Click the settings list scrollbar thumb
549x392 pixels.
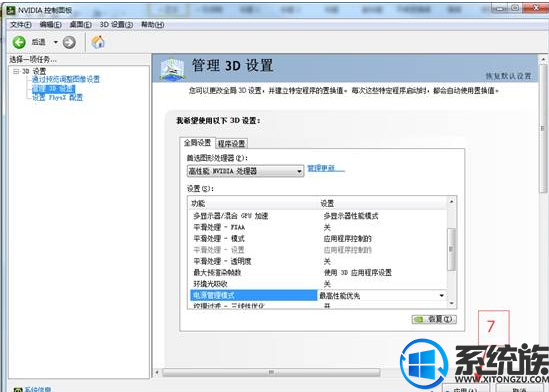[452, 249]
